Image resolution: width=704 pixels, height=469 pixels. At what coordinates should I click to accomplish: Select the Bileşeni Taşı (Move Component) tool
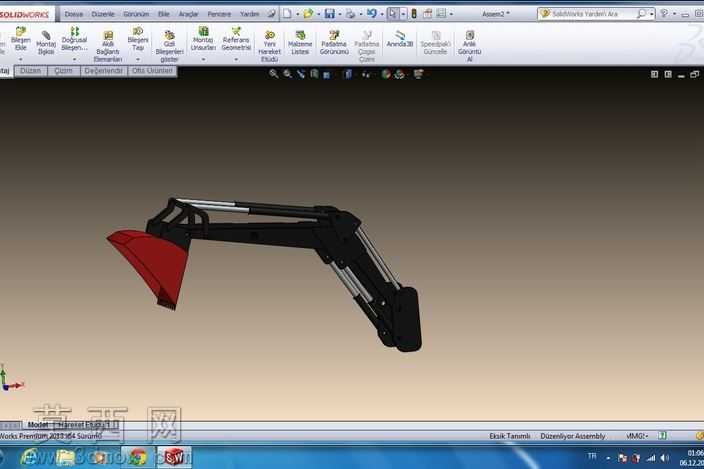tap(138, 39)
